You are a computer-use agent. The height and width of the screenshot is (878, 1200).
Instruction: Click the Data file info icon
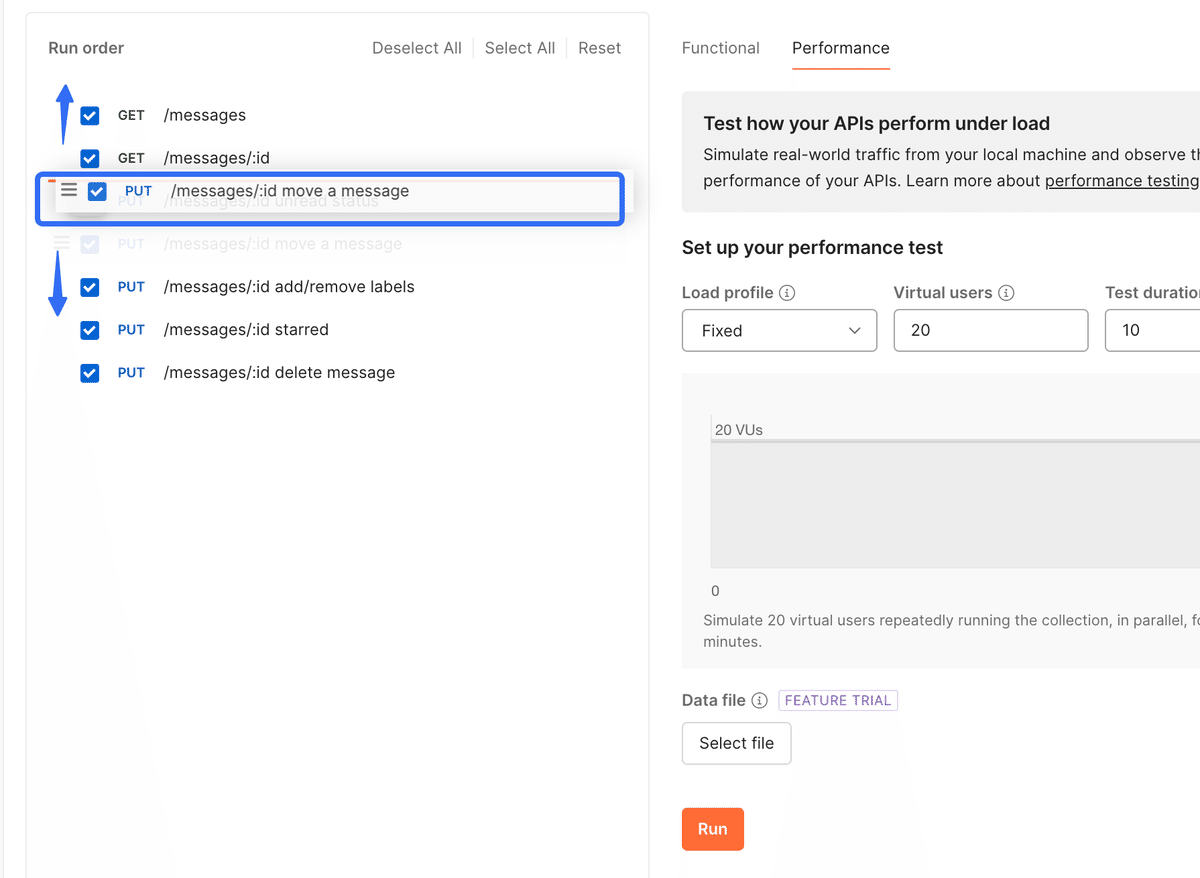759,700
